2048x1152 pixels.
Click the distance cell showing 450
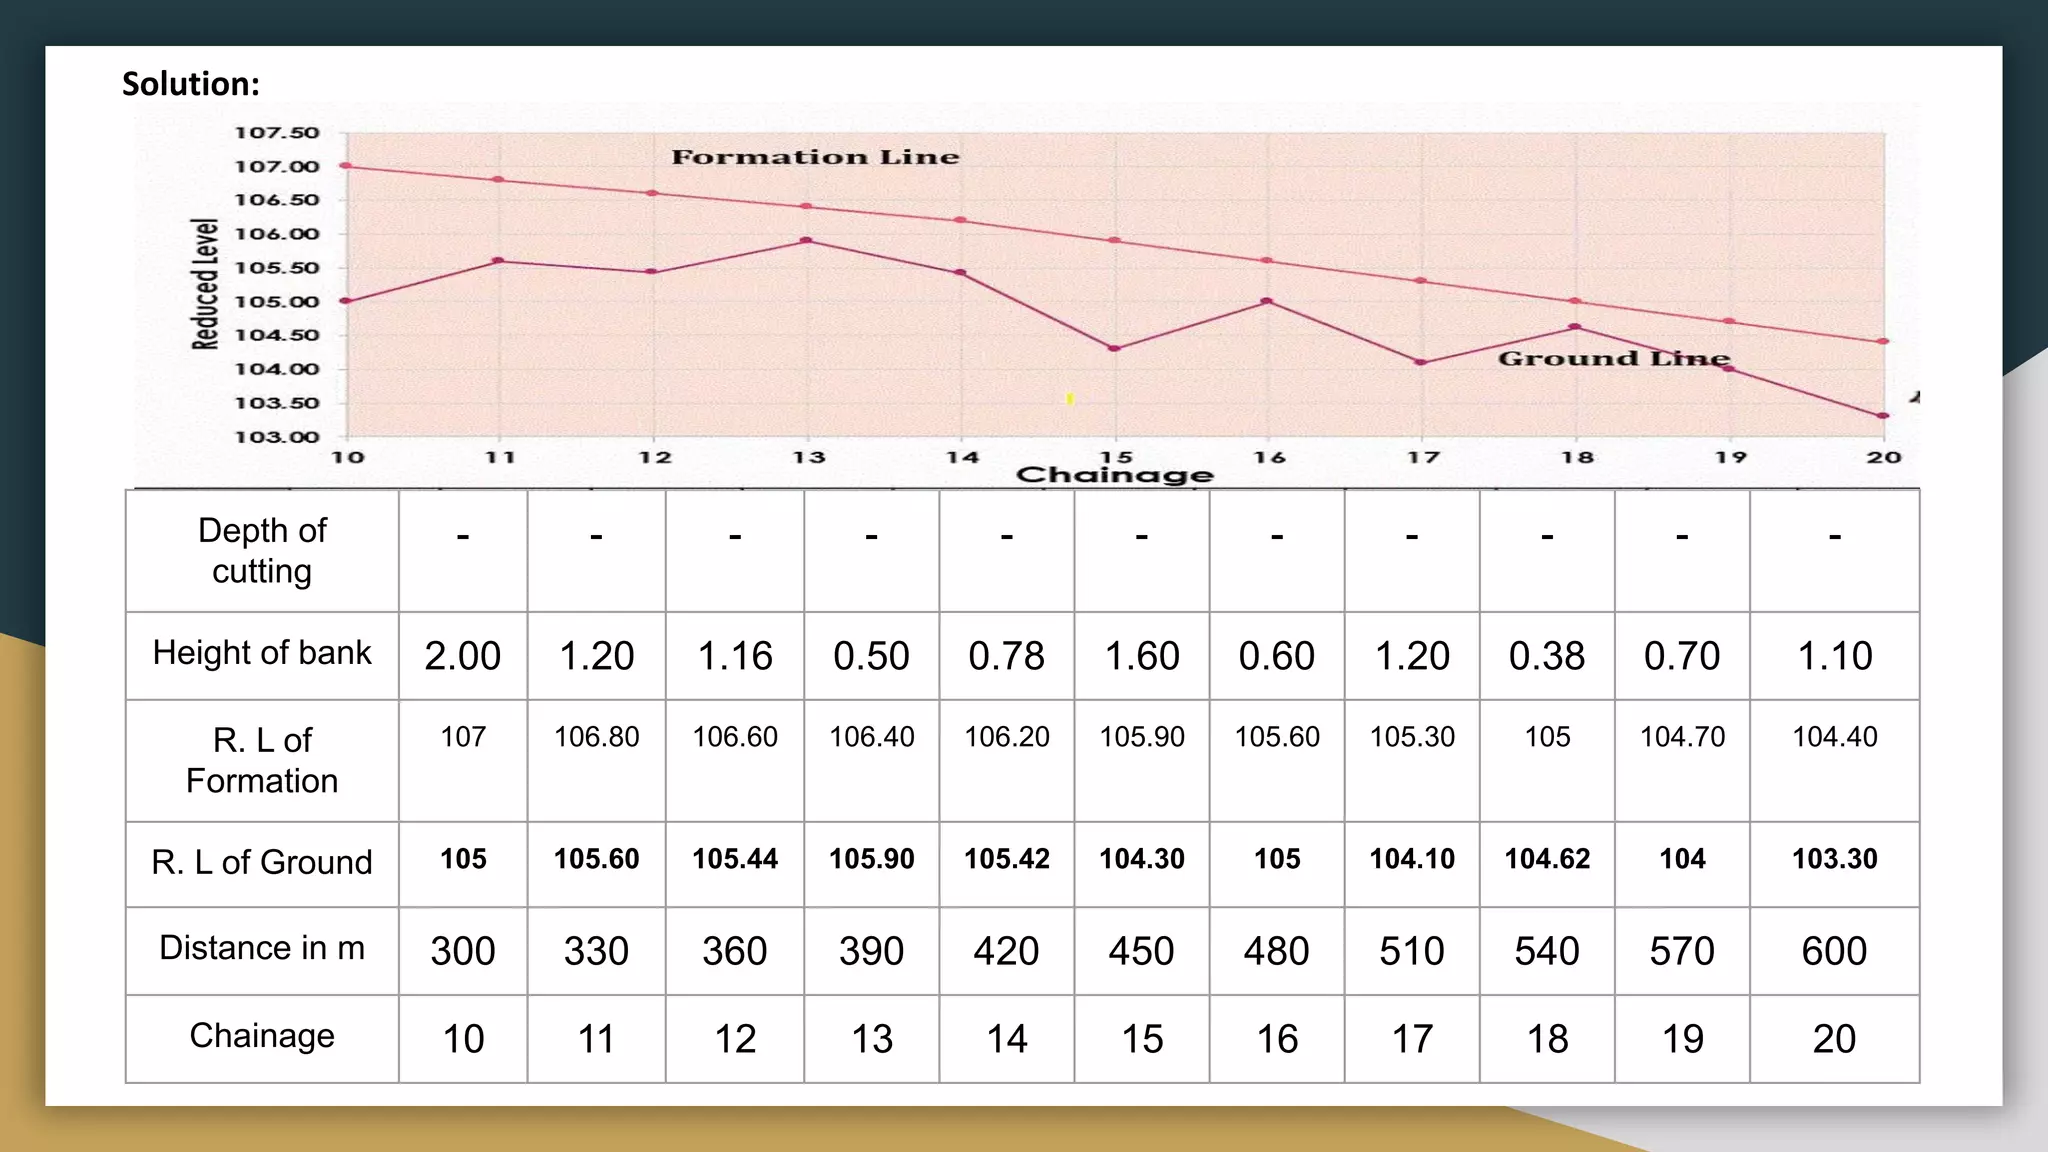pyautogui.click(x=1141, y=951)
